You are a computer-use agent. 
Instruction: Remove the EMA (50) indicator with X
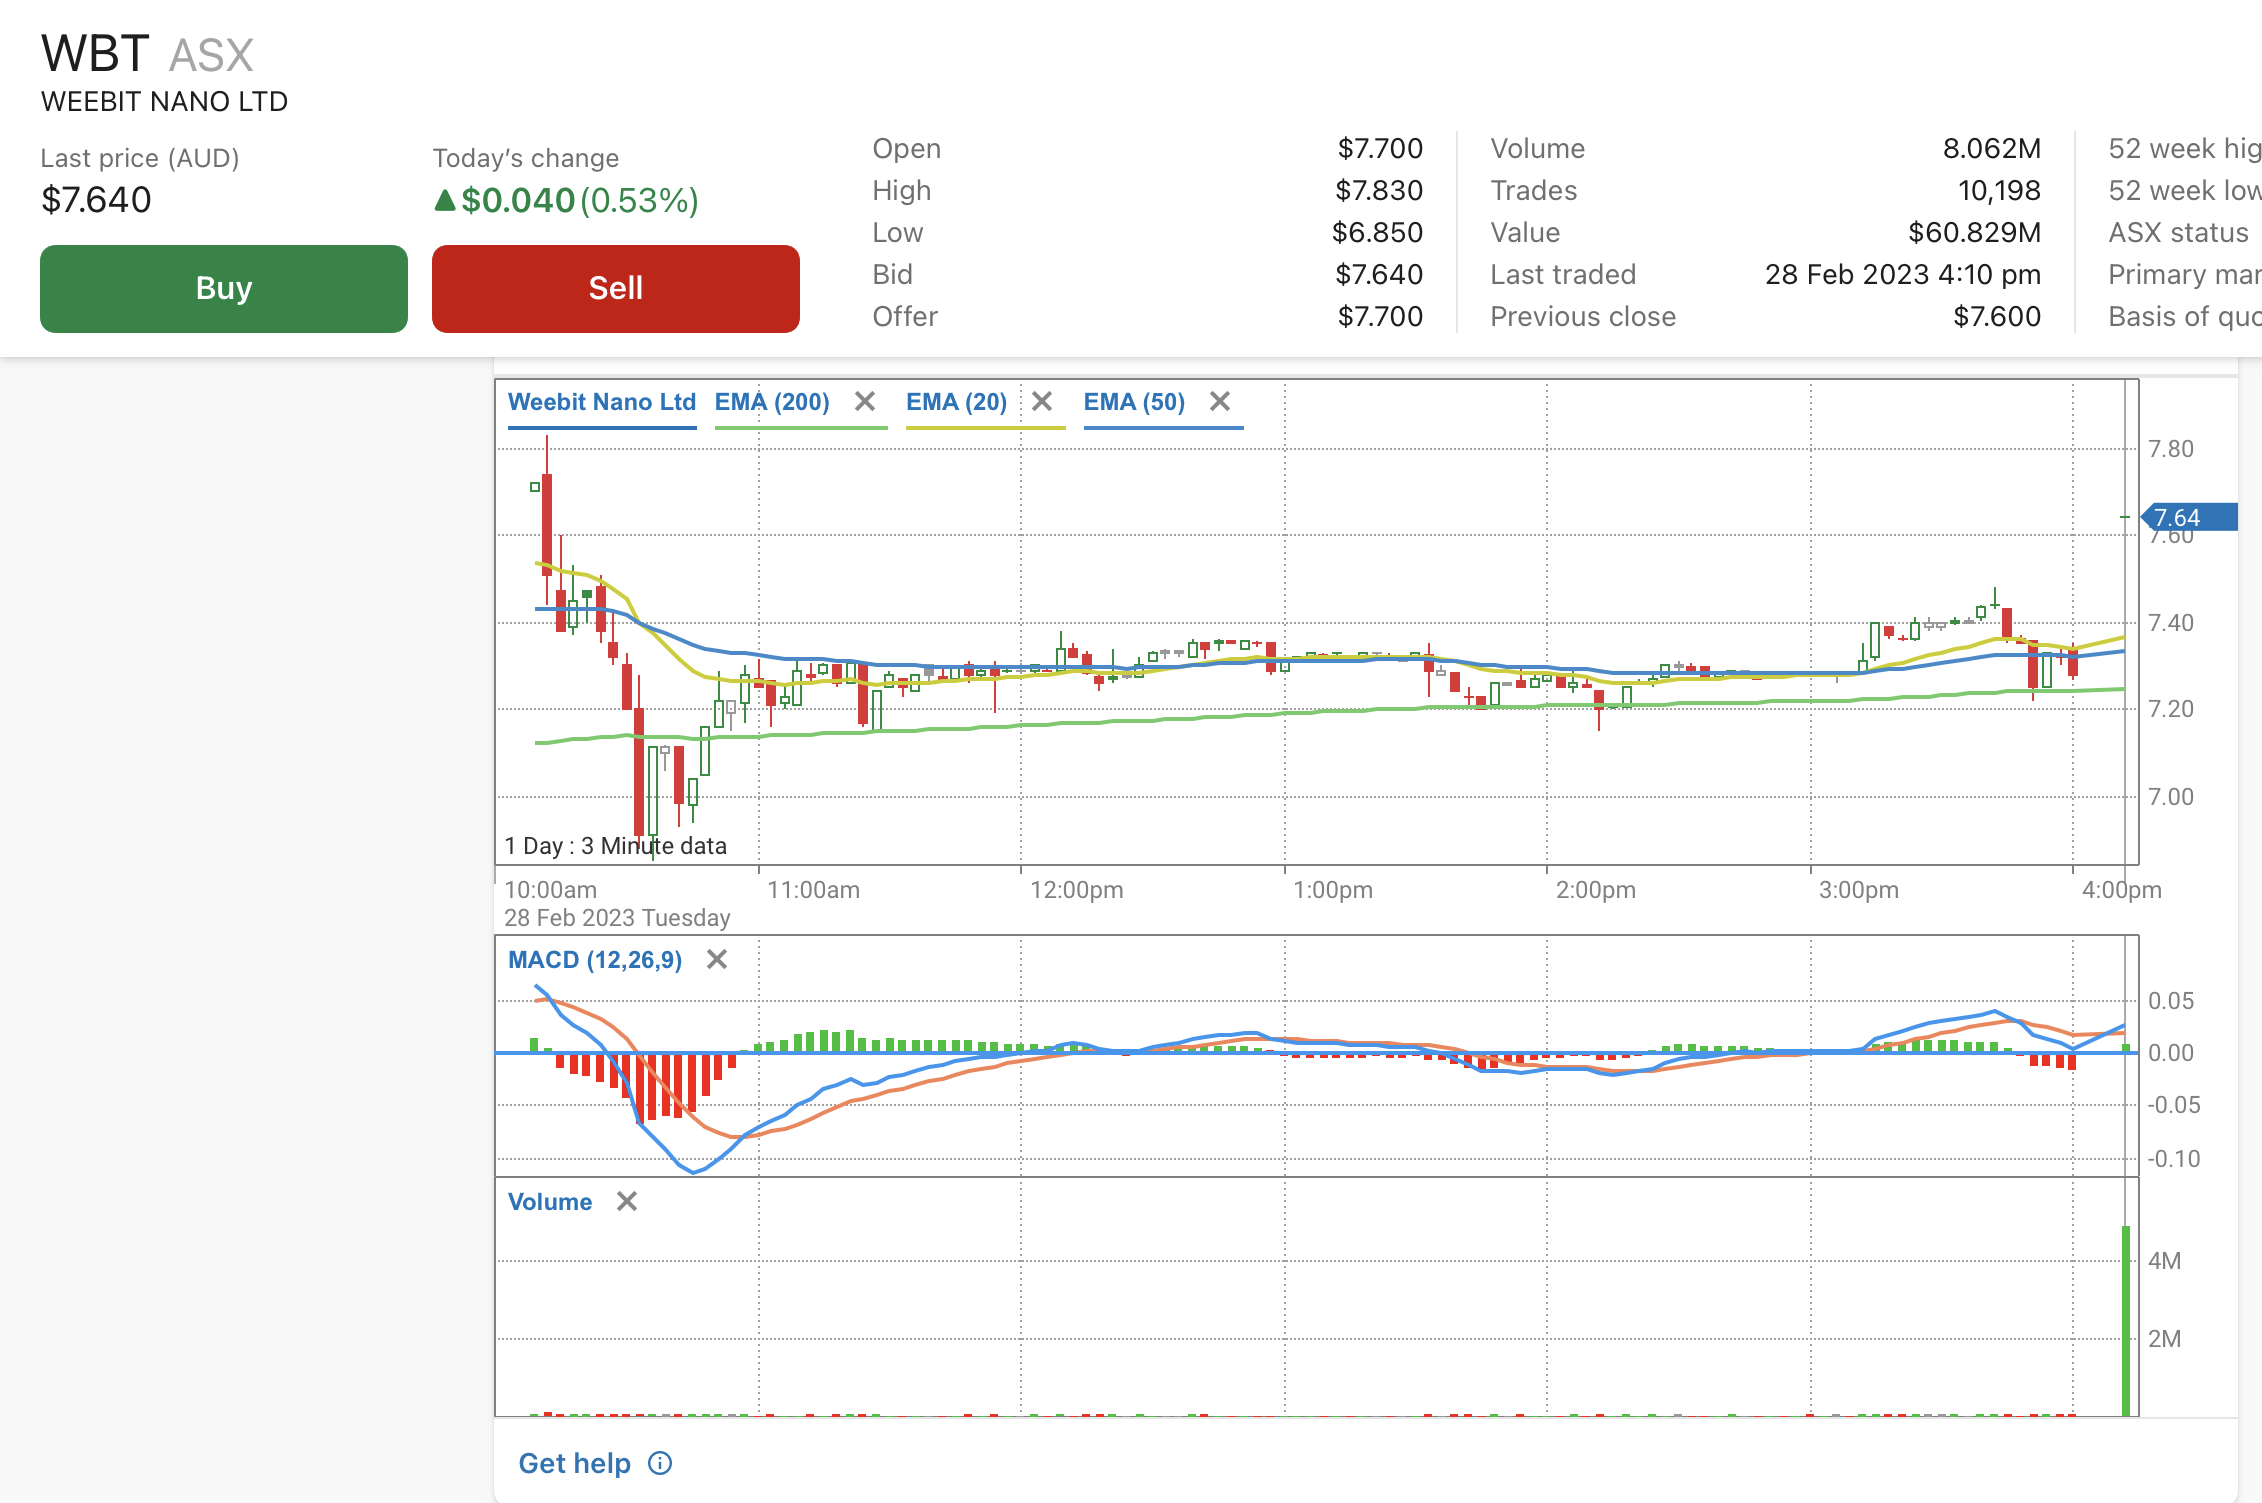click(x=1220, y=402)
